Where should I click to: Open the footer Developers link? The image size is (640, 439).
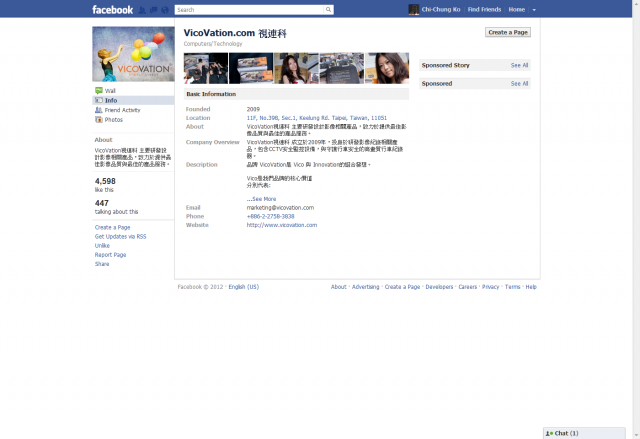[x=439, y=287]
